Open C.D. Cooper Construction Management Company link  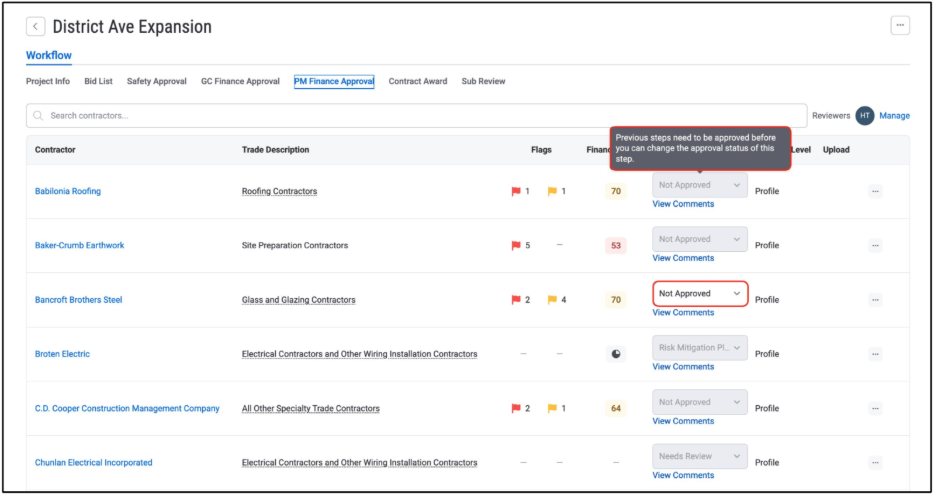tap(127, 408)
